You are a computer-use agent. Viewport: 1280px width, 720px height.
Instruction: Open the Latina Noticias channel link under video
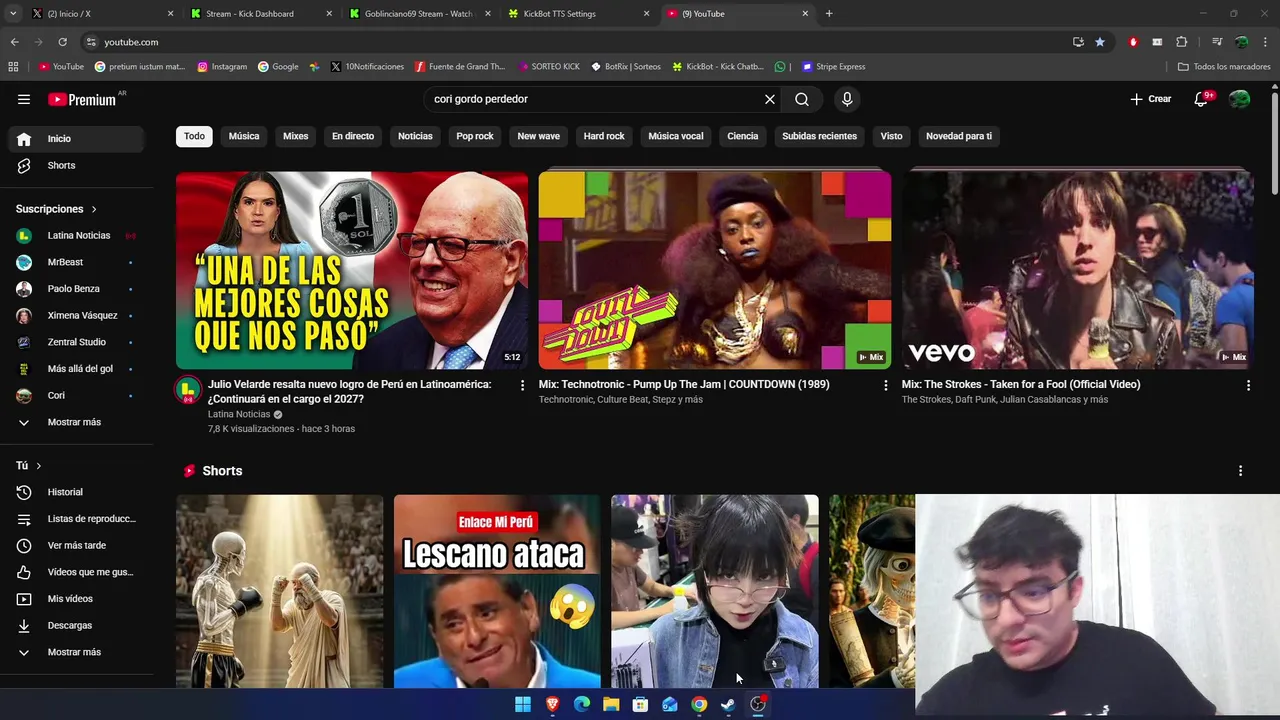(x=239, y=414)
